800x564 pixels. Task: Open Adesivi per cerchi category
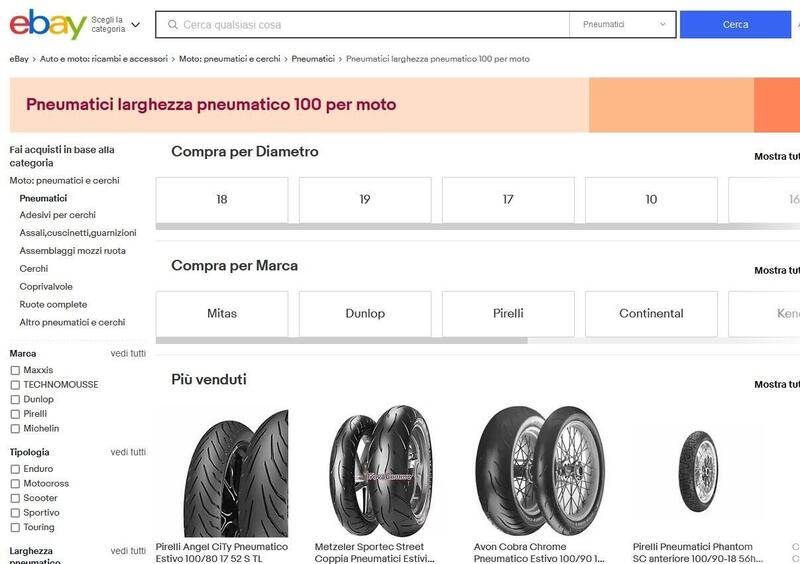pos(58,215)
